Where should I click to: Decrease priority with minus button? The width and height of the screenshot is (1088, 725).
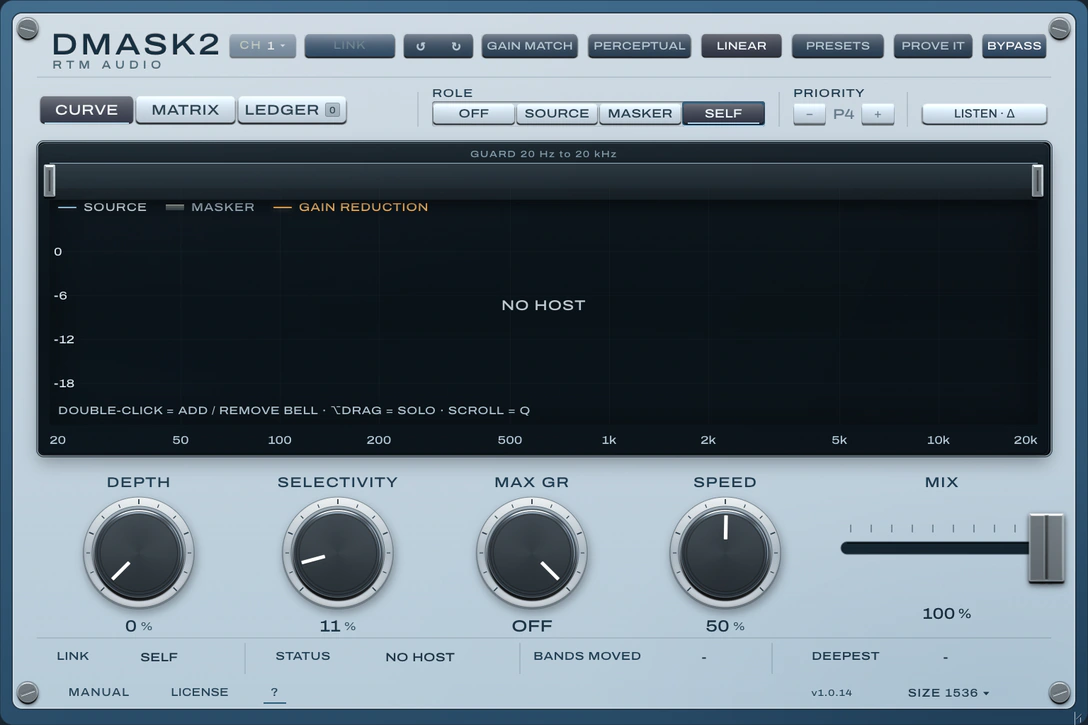[x=809, y=114]
